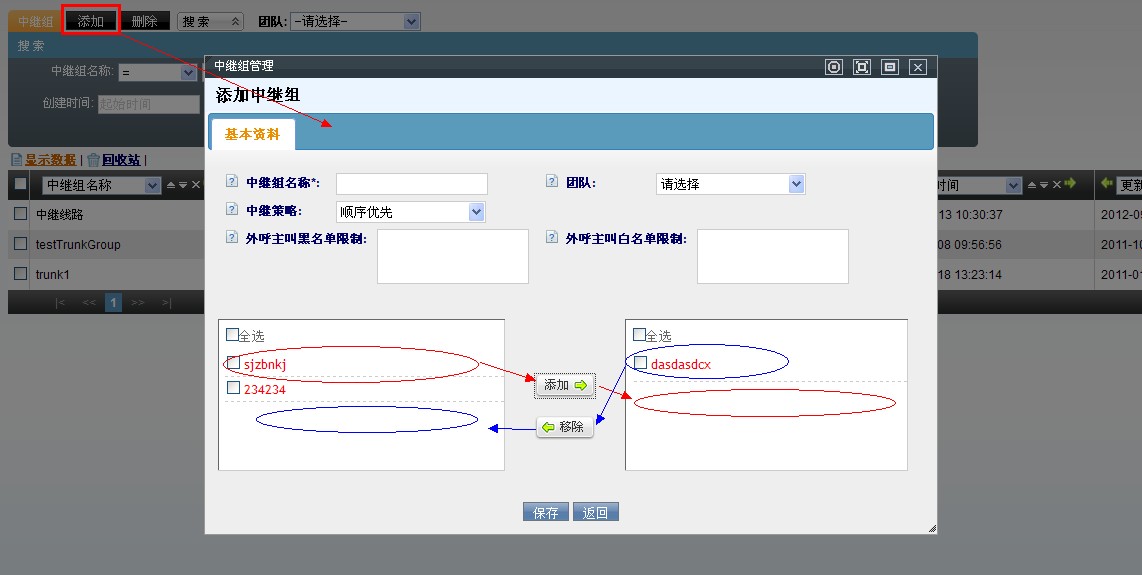Click help icon next to 中继策略
This screenshot has width=1142, height=575.
point(232,209)
